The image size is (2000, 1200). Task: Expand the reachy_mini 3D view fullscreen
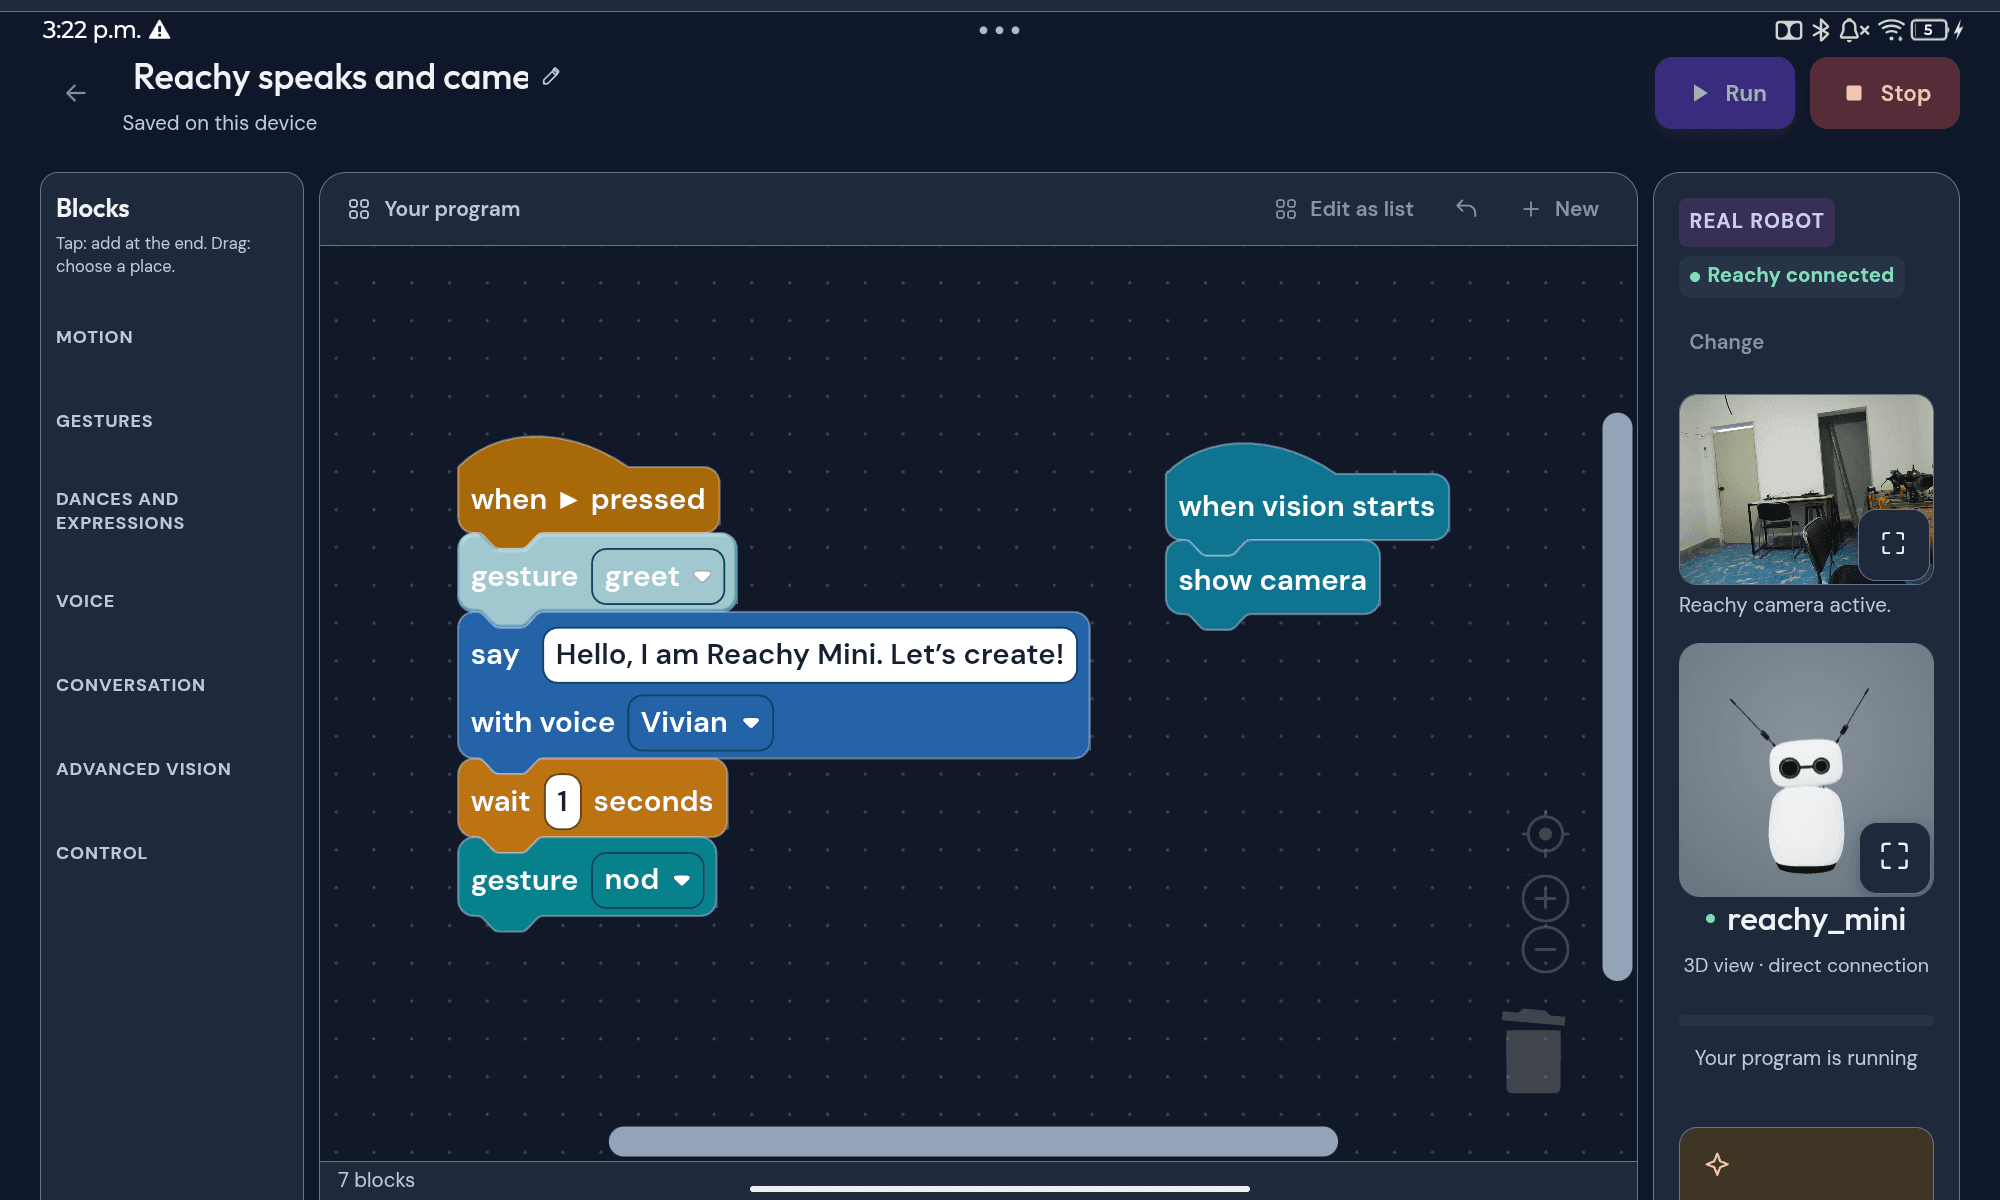click(x=1894, y=856)
